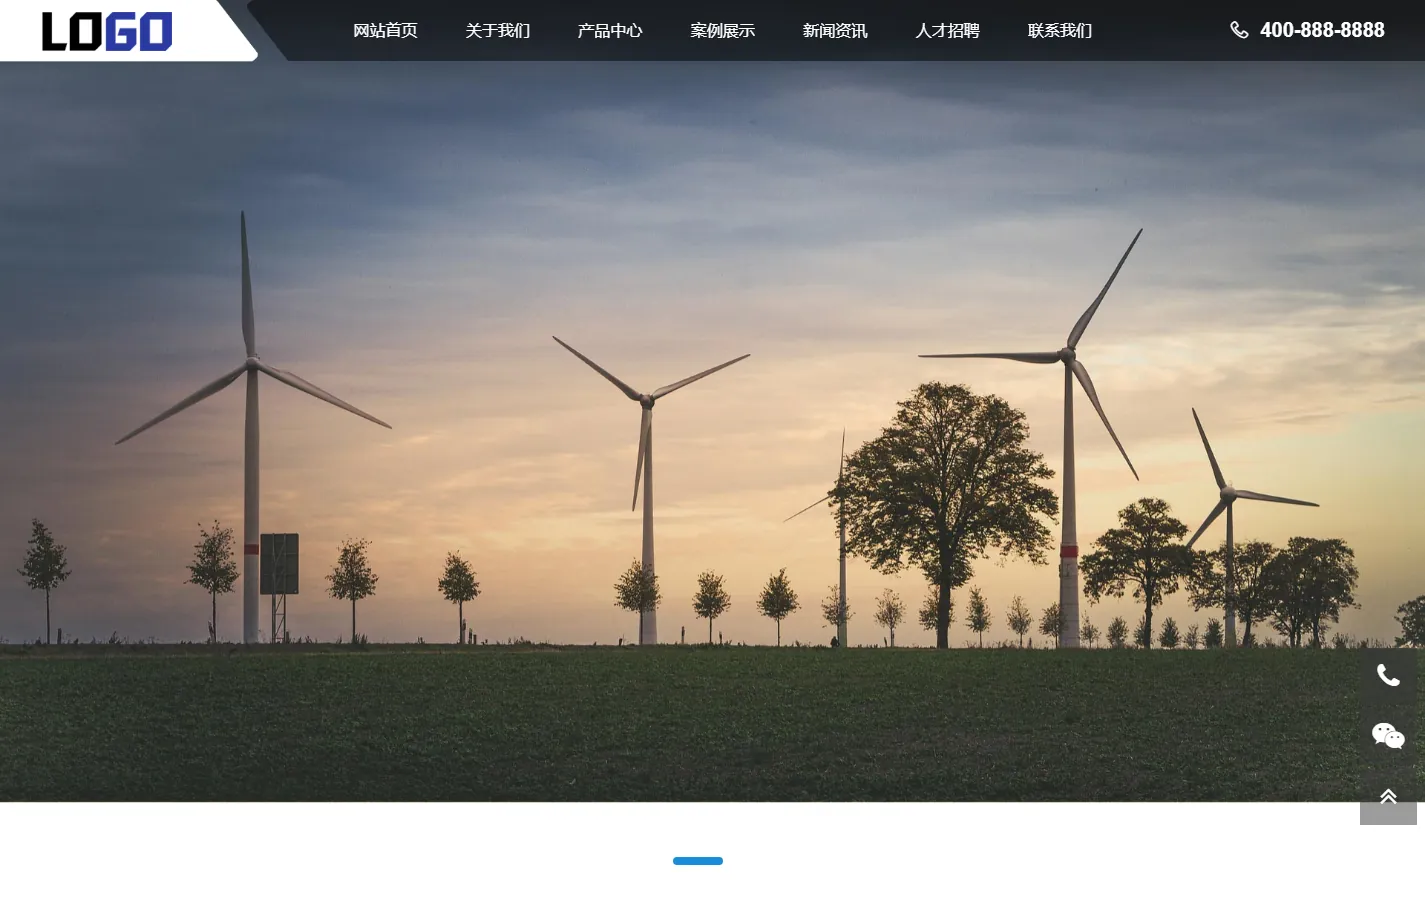The height and width of the screenshot is (900, 1425).
Task: Click the 400-888-8888 phone number
Action: click(x=1322, y=30)
